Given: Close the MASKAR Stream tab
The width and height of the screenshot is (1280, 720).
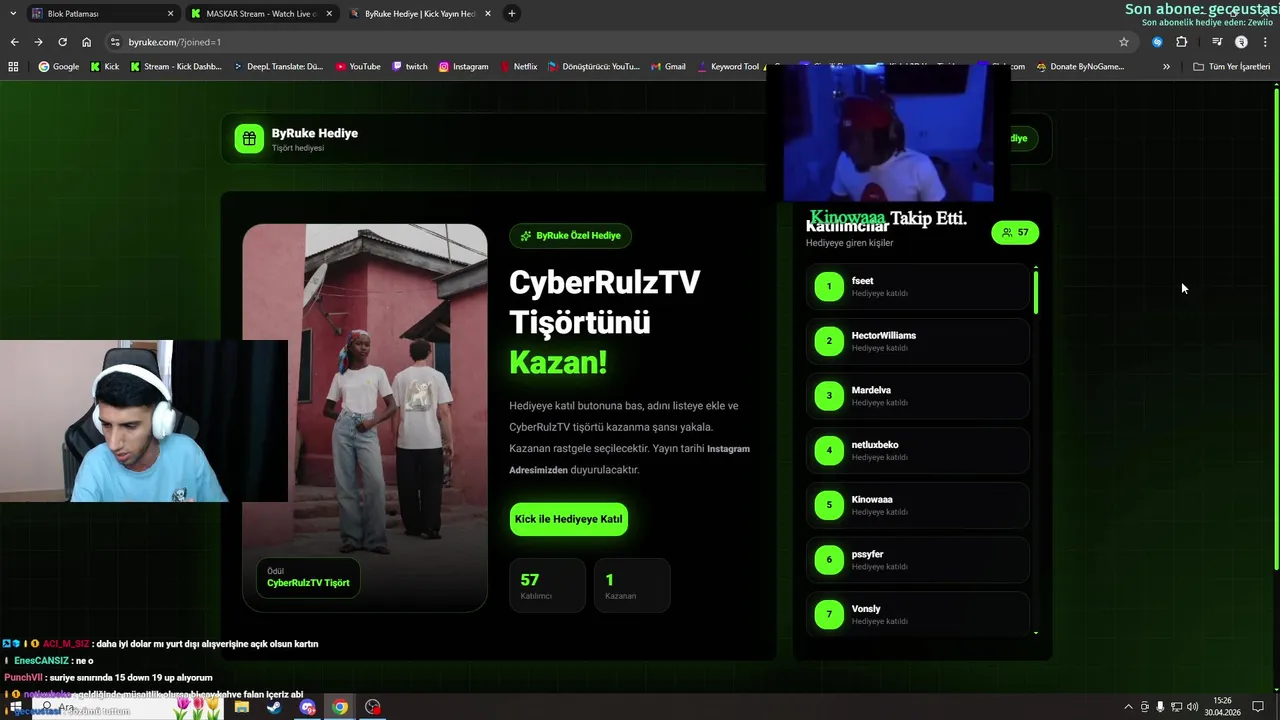Looking at the screenshot, I should 329,13.
